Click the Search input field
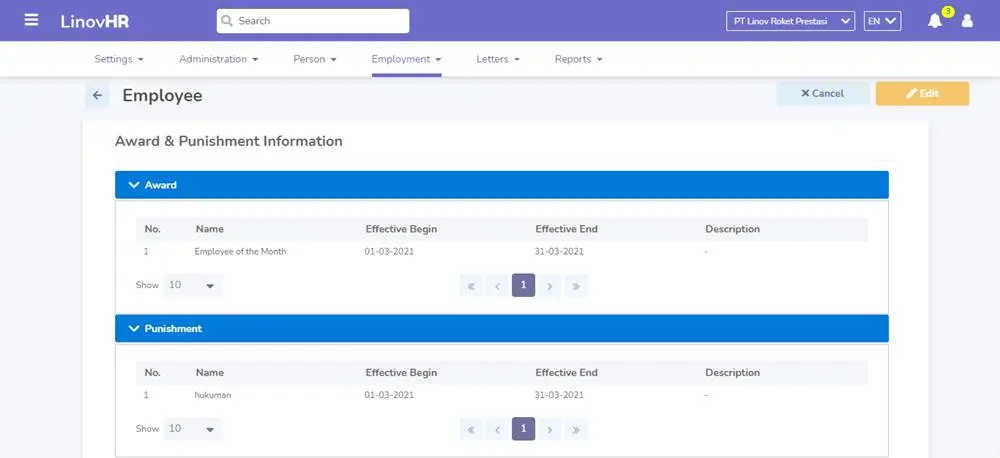This screenshot has height=458, width=1000. click(x=312, y=21)
